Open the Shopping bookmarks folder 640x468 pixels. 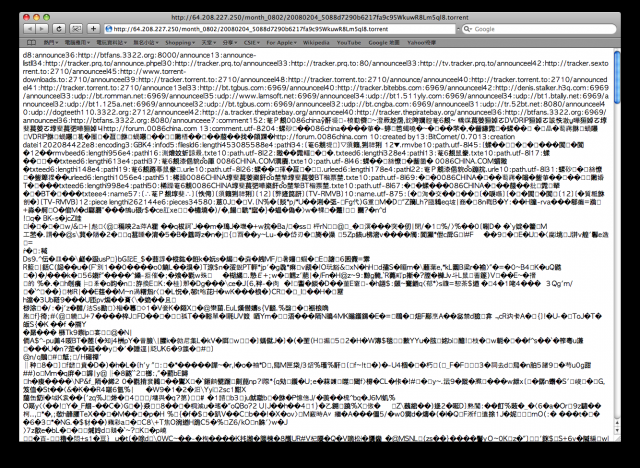point(180,42)
